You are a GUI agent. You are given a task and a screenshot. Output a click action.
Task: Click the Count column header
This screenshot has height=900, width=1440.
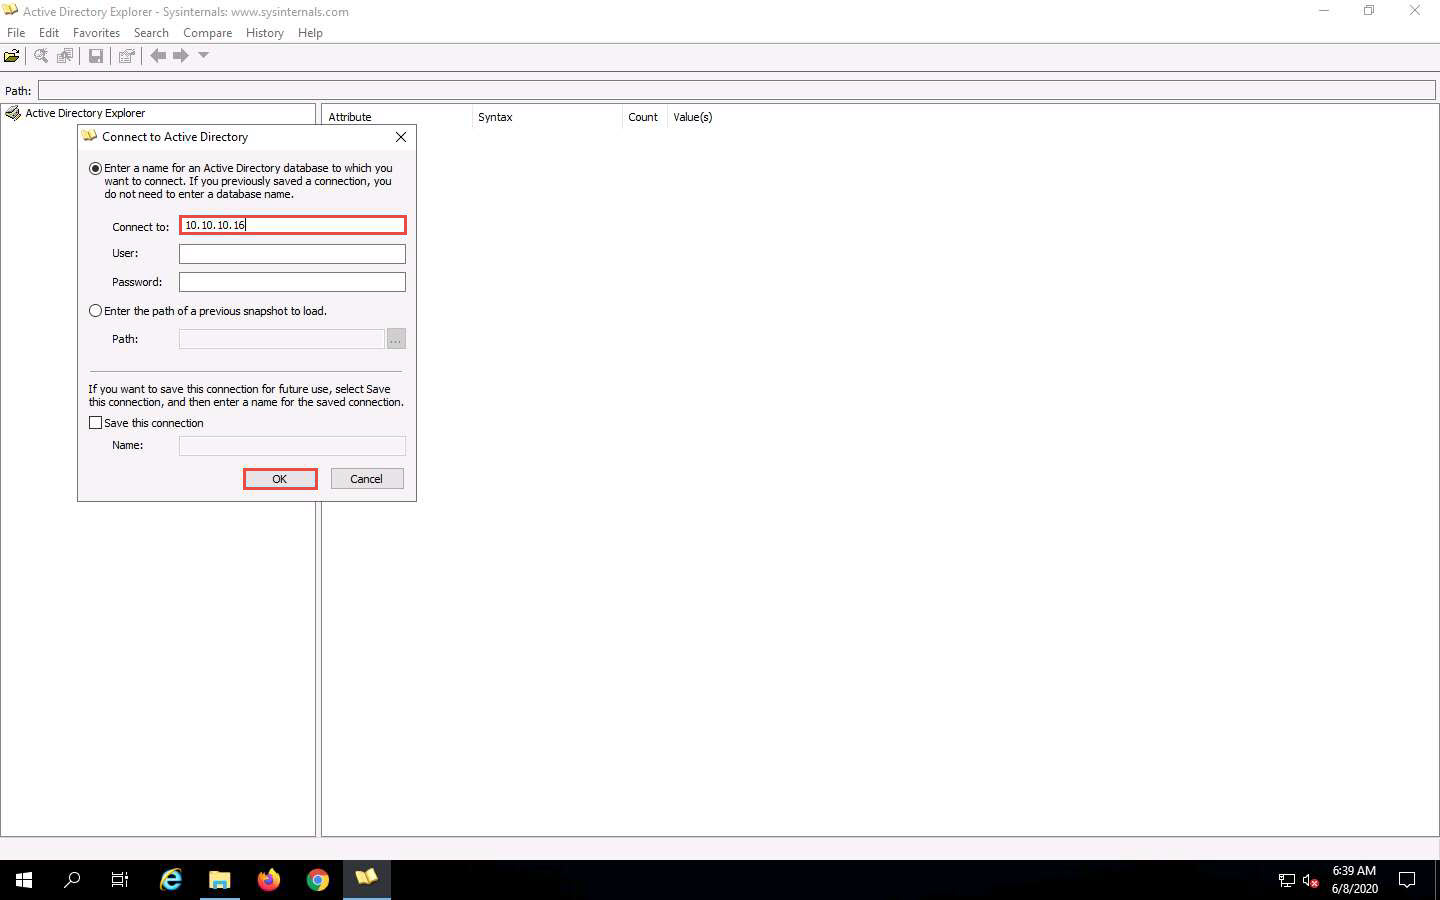click(x=643, y=117)
